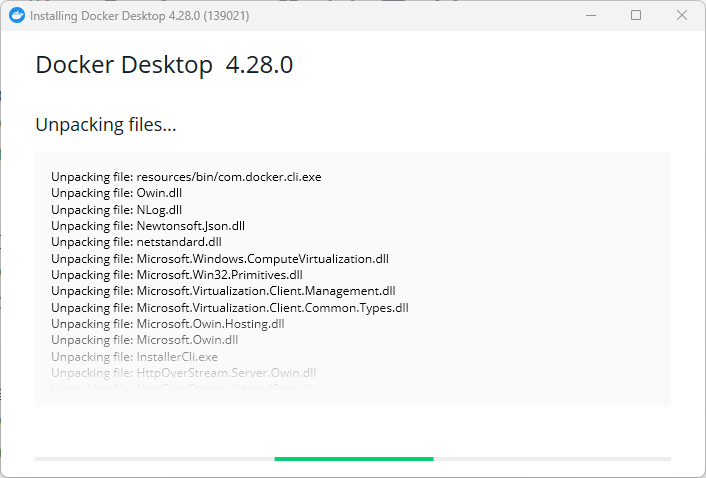Select the Microsoft.Owin.Hosting.dll log line
This screenshot has width=706, height=478.
[x=167, y=324]
